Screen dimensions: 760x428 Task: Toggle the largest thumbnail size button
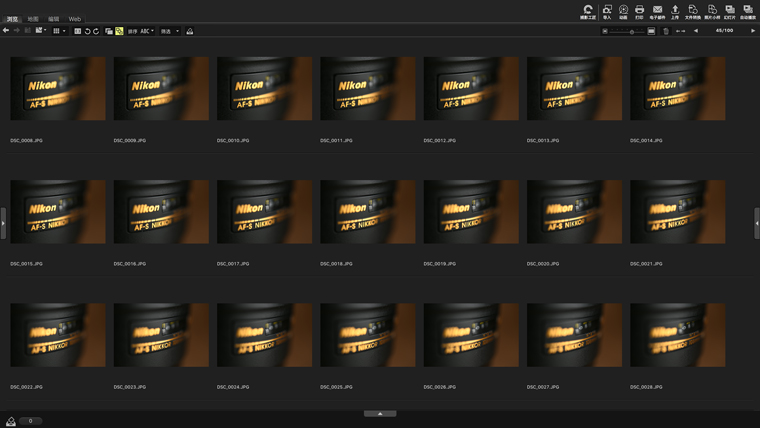pos(651,31)
